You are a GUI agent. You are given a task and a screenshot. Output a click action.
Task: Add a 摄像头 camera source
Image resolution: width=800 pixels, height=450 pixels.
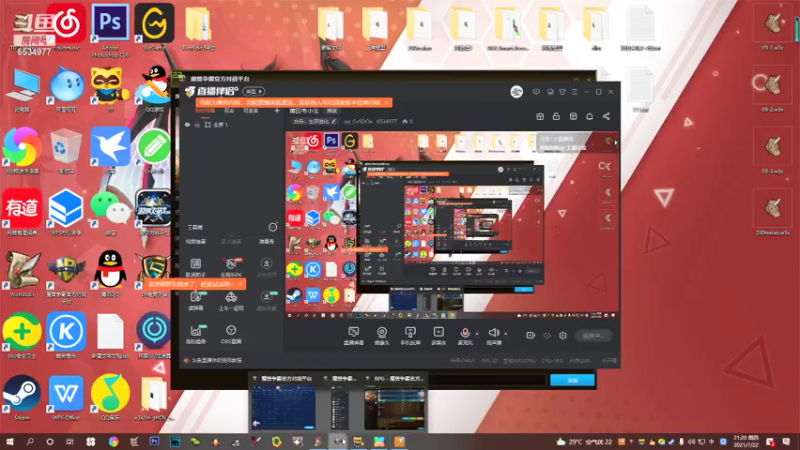point(382,336)
